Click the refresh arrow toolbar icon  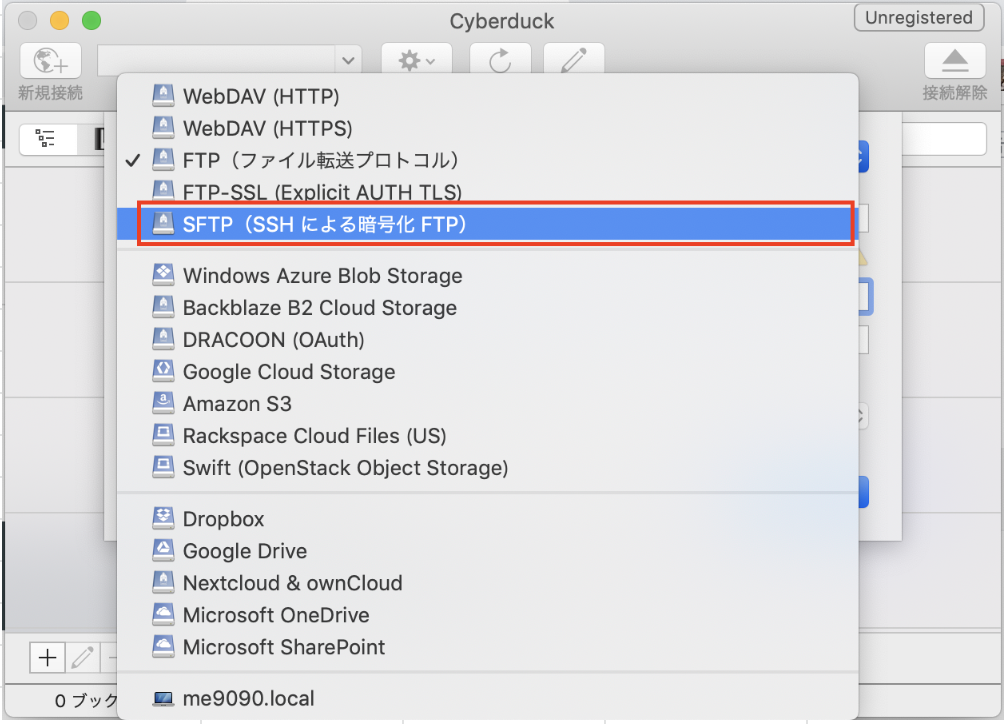pos(500,61)
